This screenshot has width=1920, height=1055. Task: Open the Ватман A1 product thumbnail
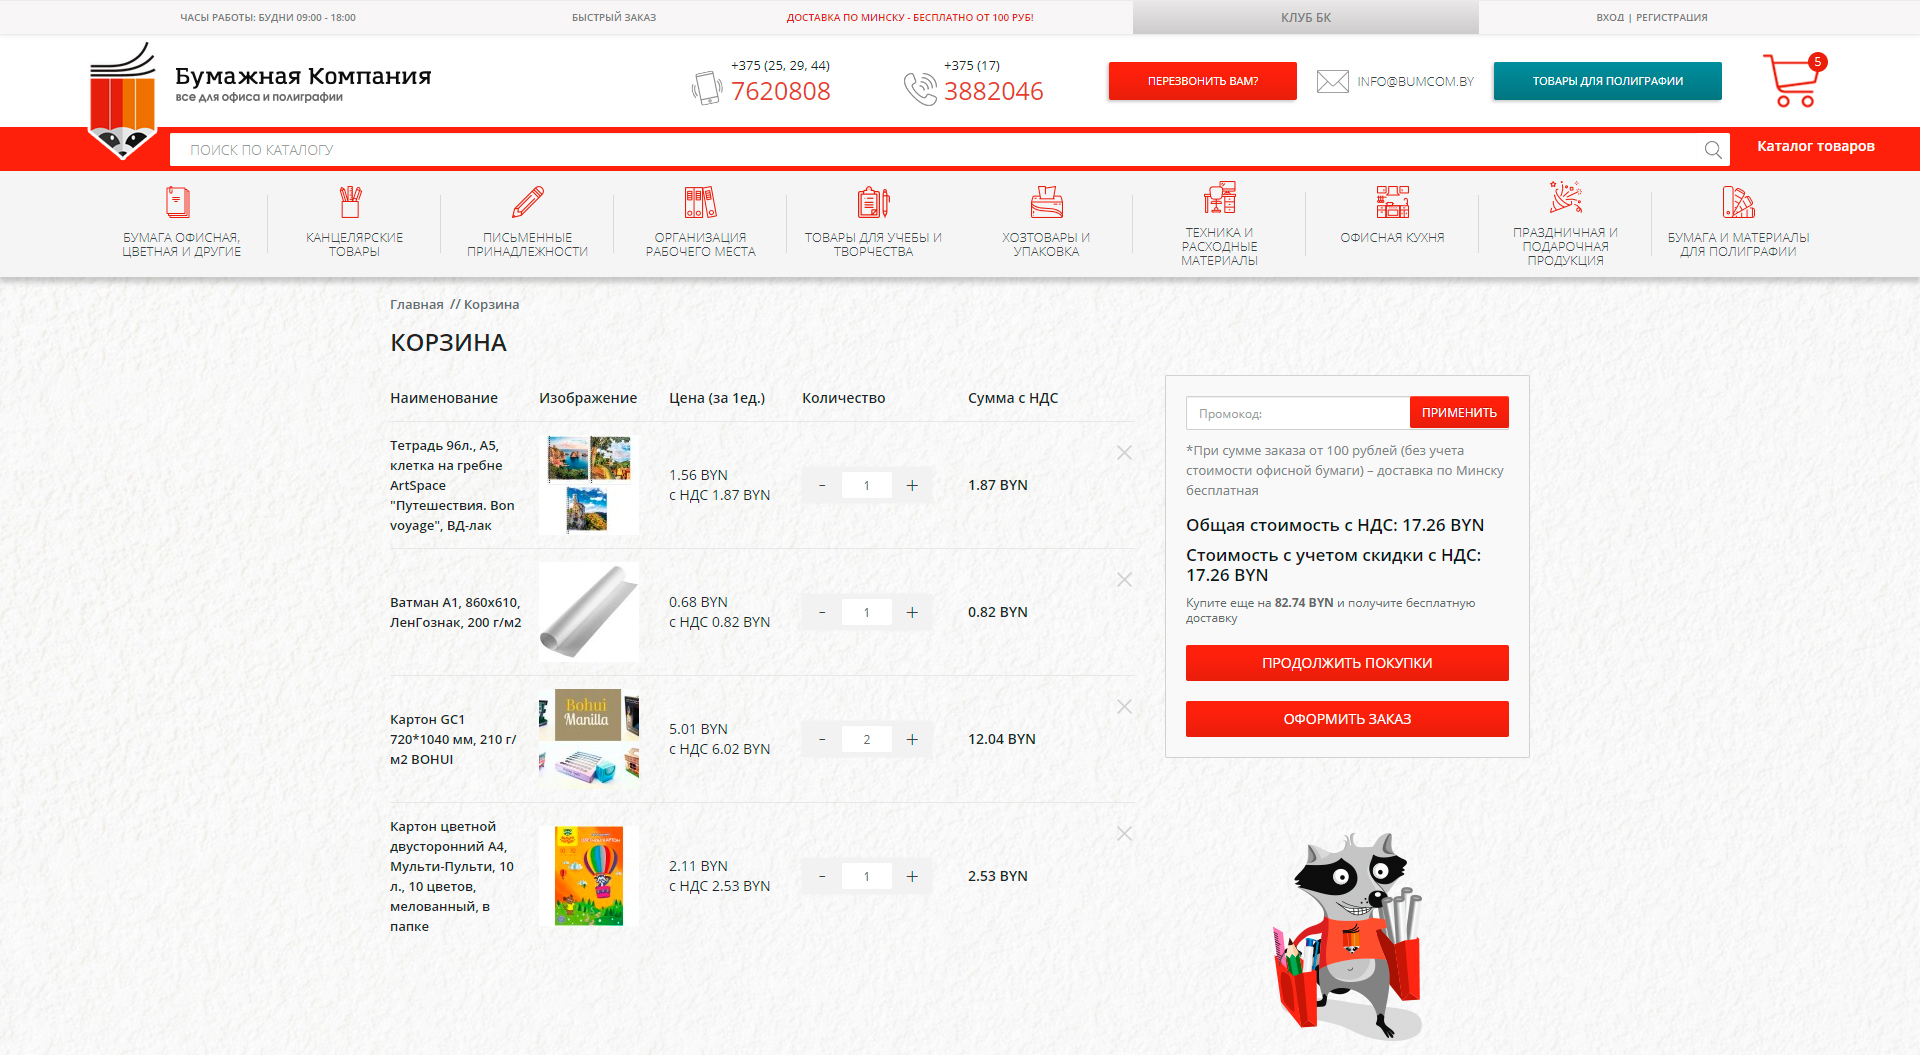pyautogui.click(x=588, y=612)
